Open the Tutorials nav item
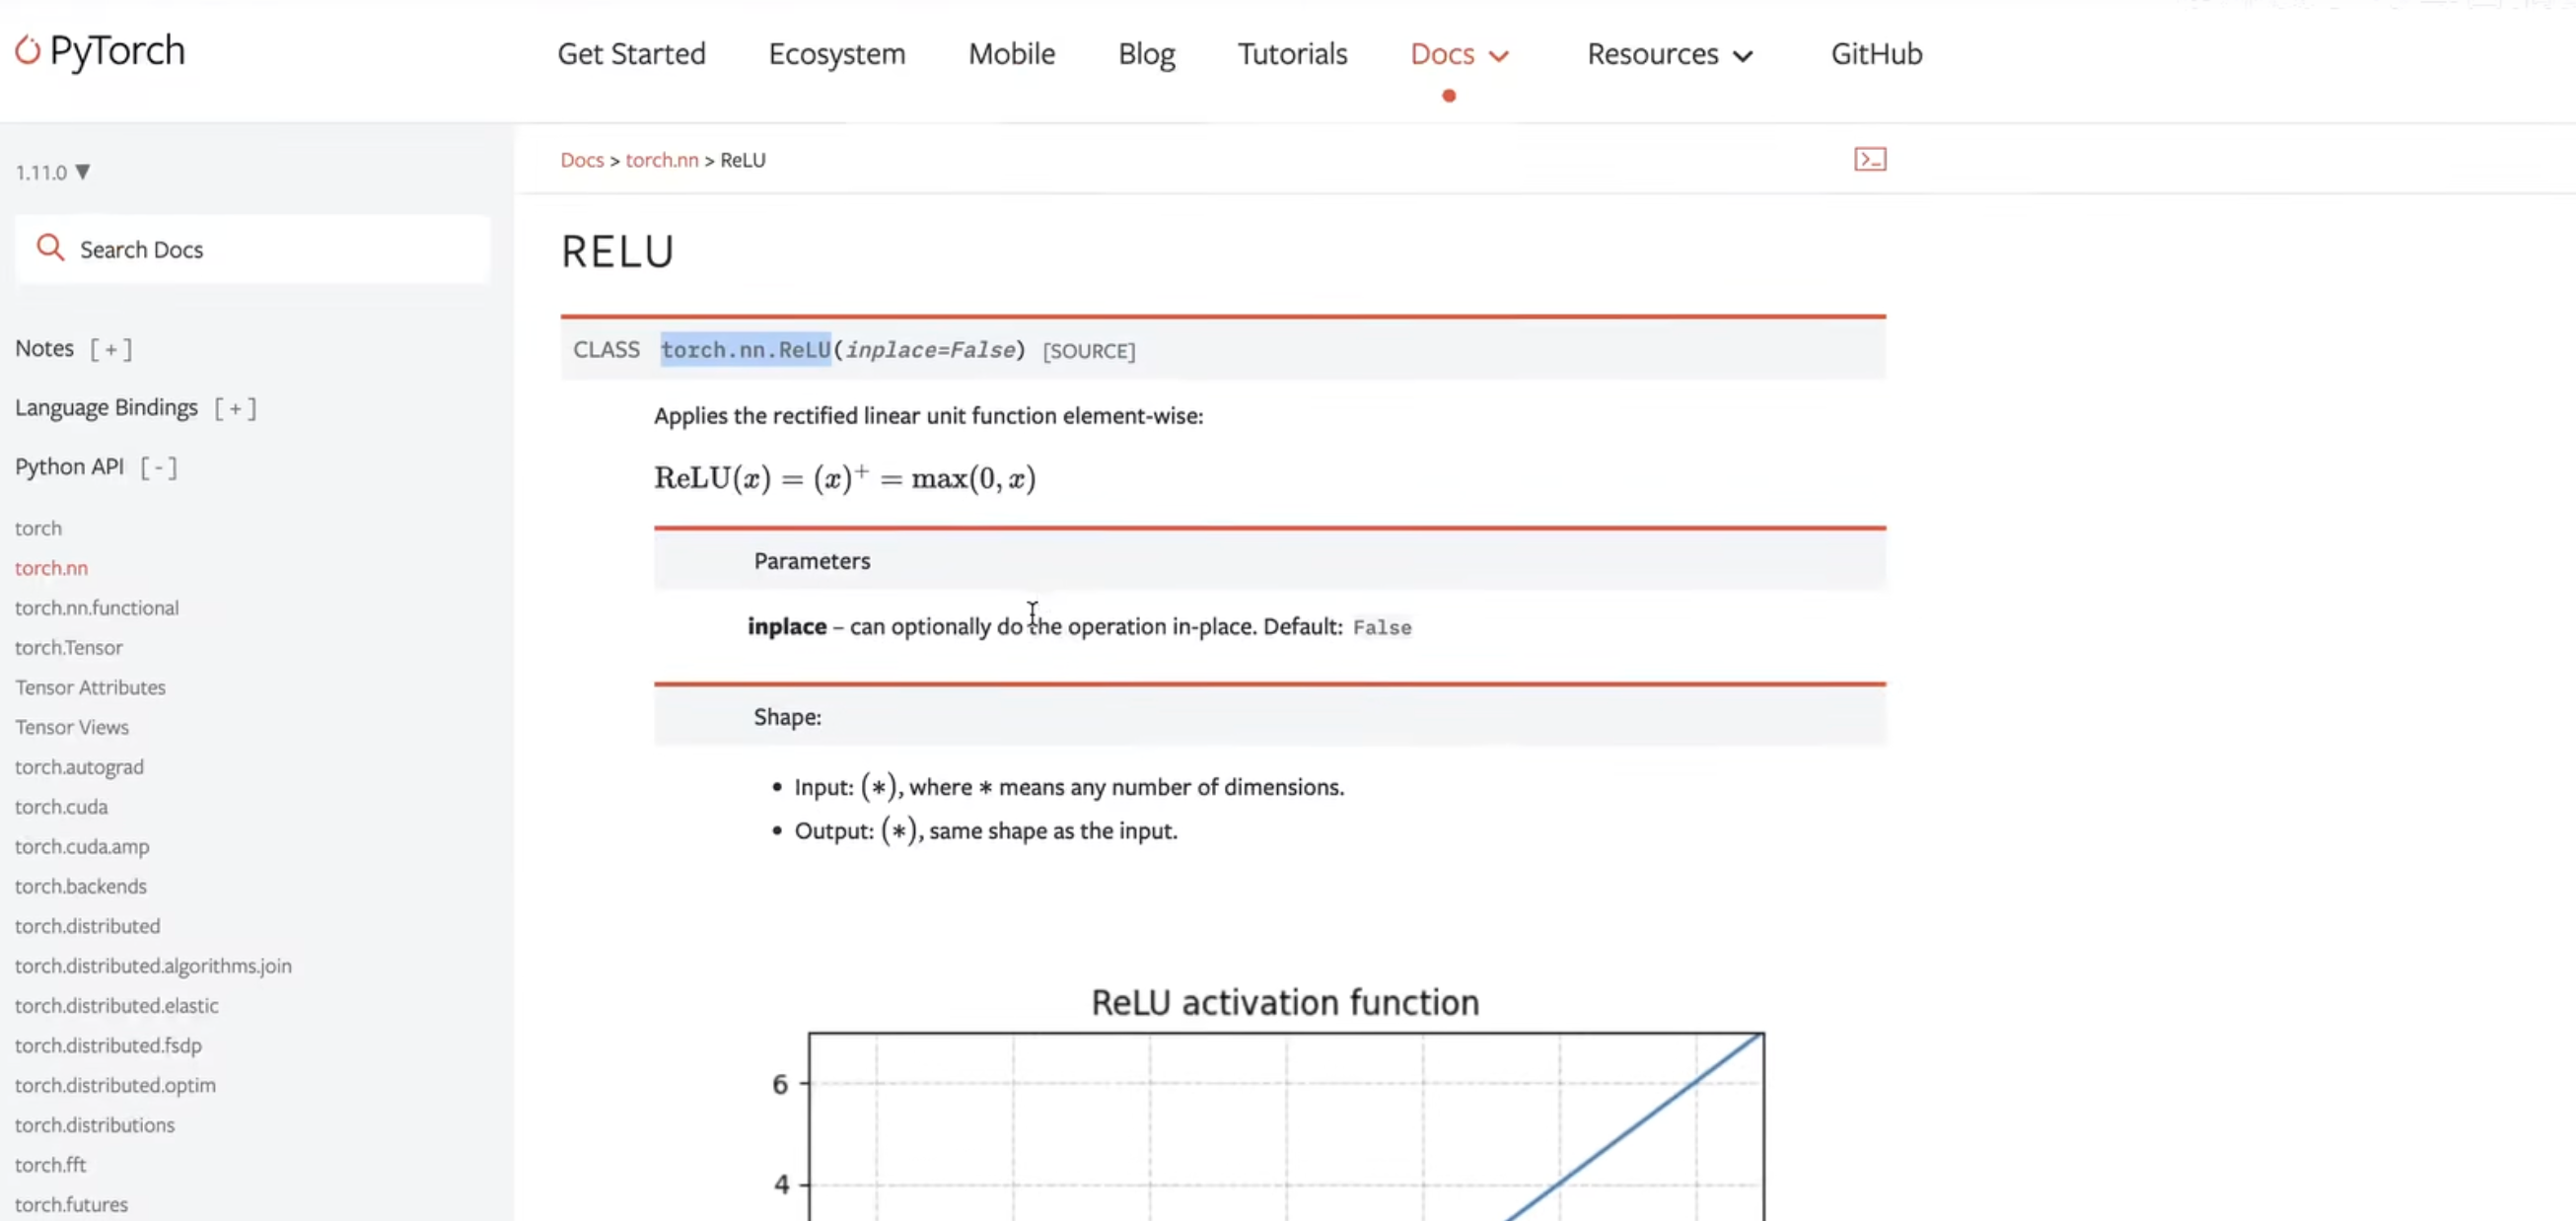 [x=1292, y=54]
